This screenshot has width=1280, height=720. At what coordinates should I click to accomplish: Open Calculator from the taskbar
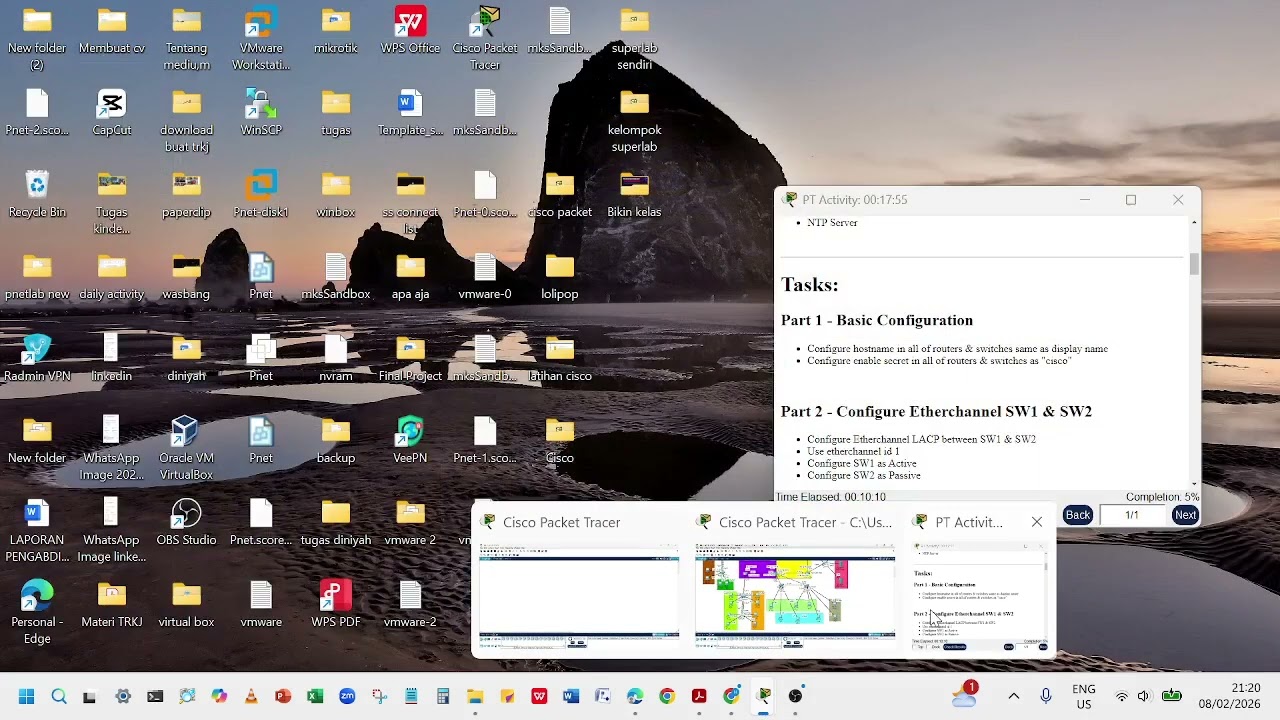pyautogui.click(x=443, y=696)
